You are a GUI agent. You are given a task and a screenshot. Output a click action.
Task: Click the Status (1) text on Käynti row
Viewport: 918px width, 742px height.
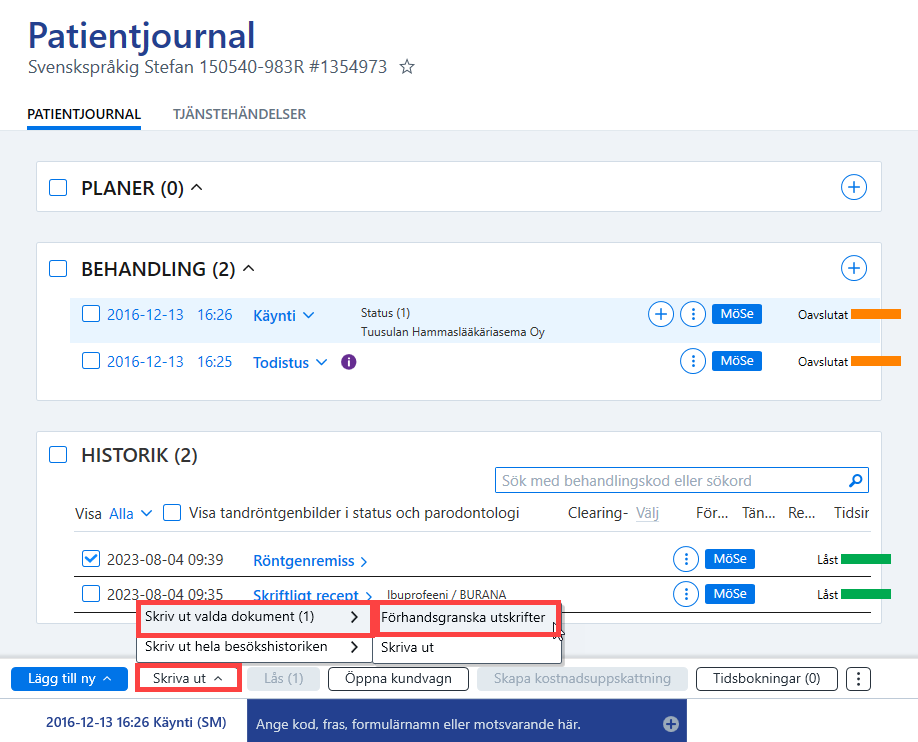pos(385,313)
